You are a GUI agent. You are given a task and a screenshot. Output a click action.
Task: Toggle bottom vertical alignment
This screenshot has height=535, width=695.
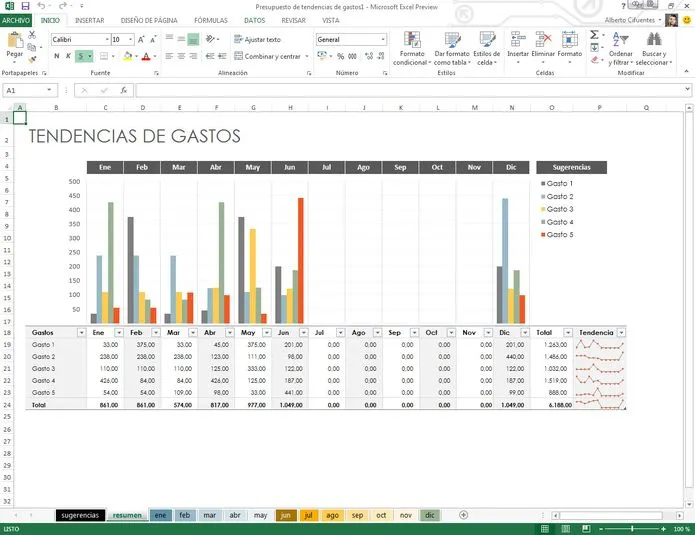pos(193,39)
